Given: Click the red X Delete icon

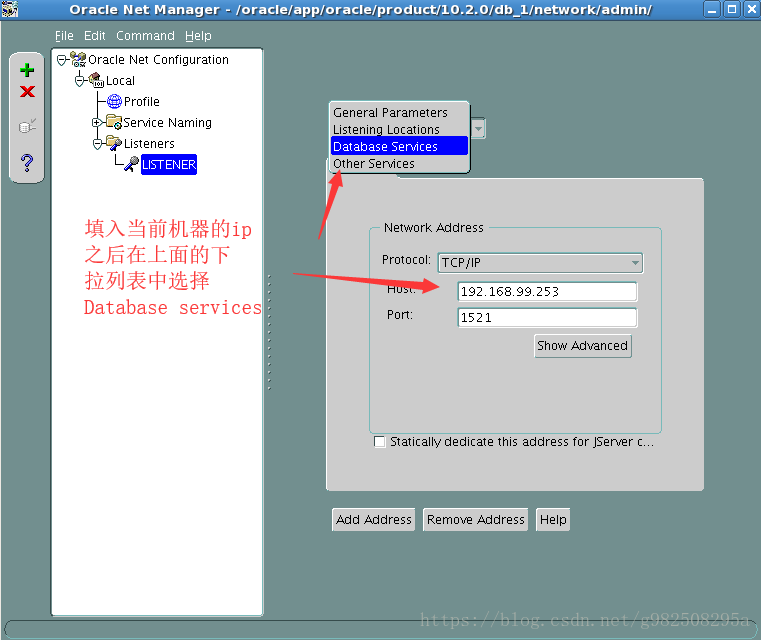Looking at the screenshot, I should pyautogui.click(x=27, y=91).
